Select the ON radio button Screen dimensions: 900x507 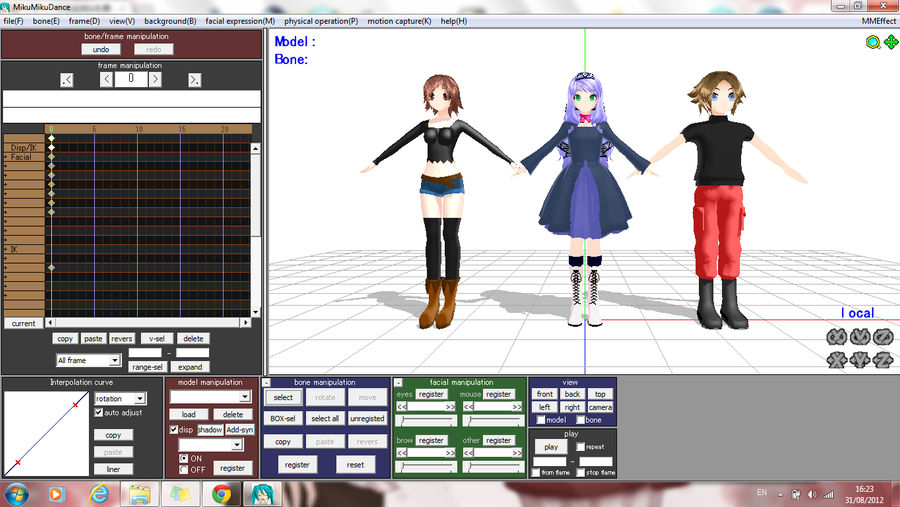tap(183, 458)
